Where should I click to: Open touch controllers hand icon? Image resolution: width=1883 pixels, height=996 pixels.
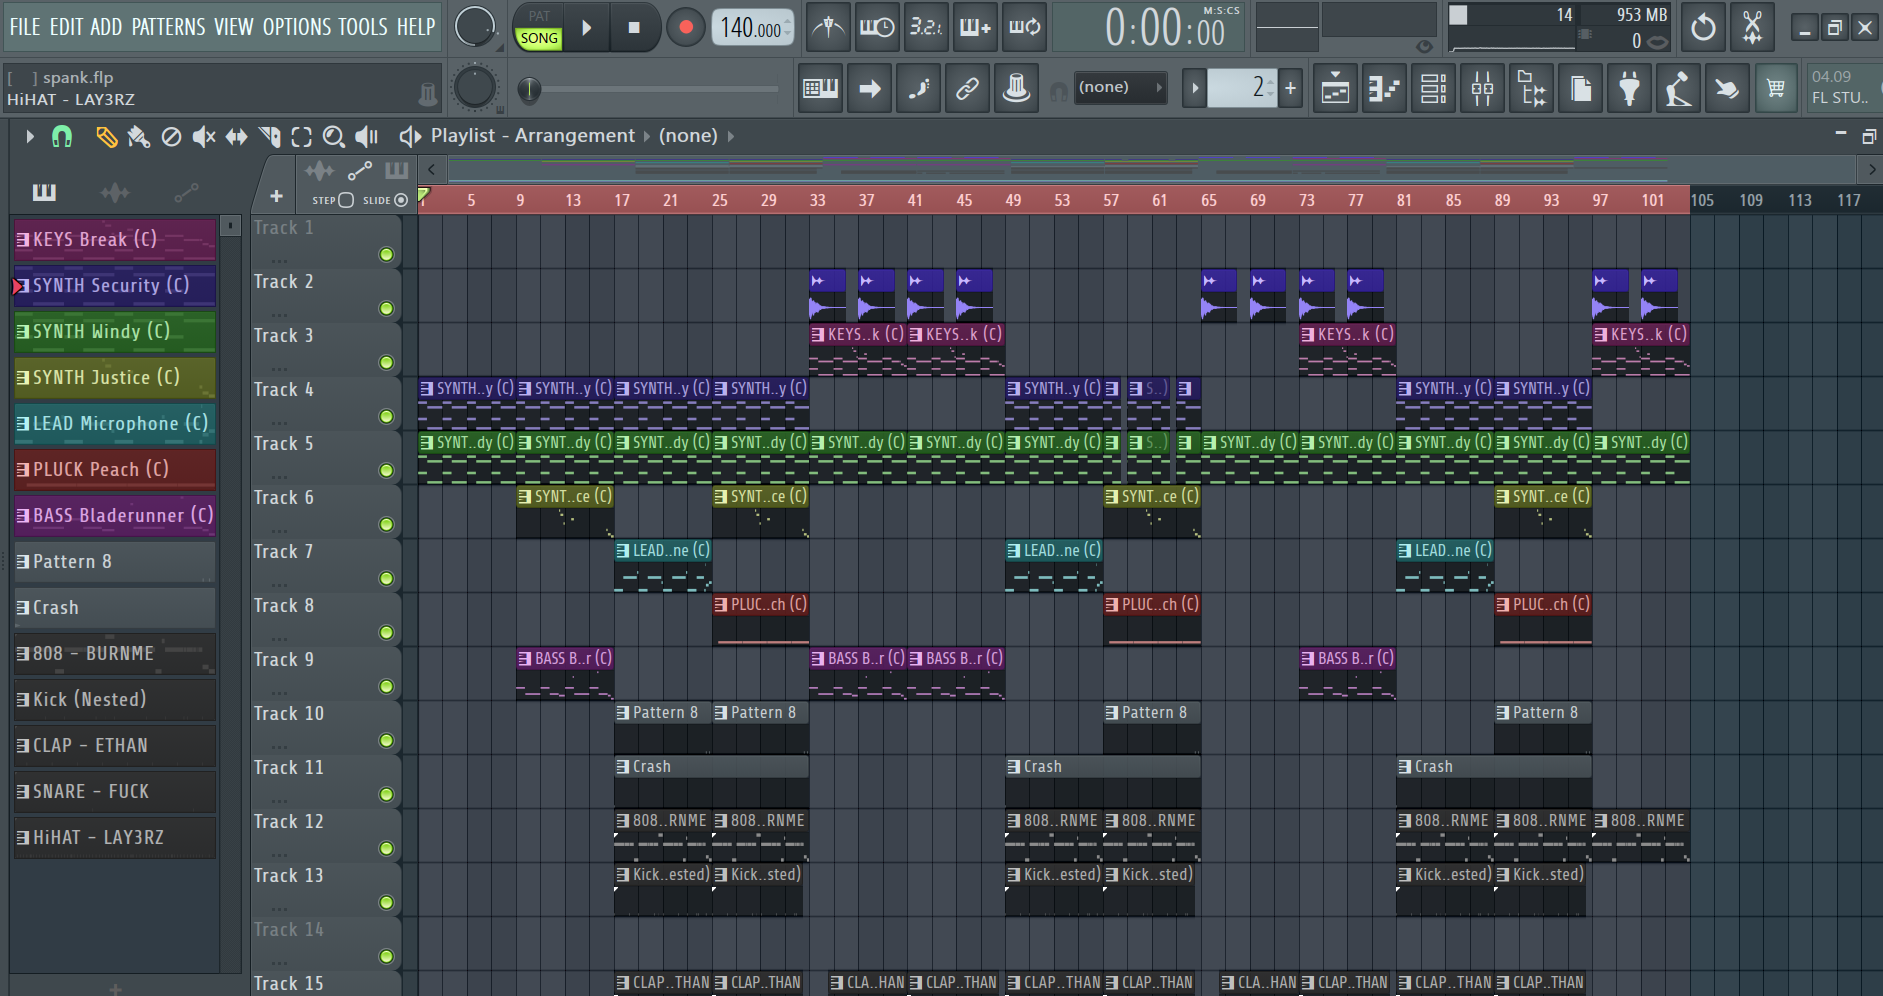[1727, 89]
